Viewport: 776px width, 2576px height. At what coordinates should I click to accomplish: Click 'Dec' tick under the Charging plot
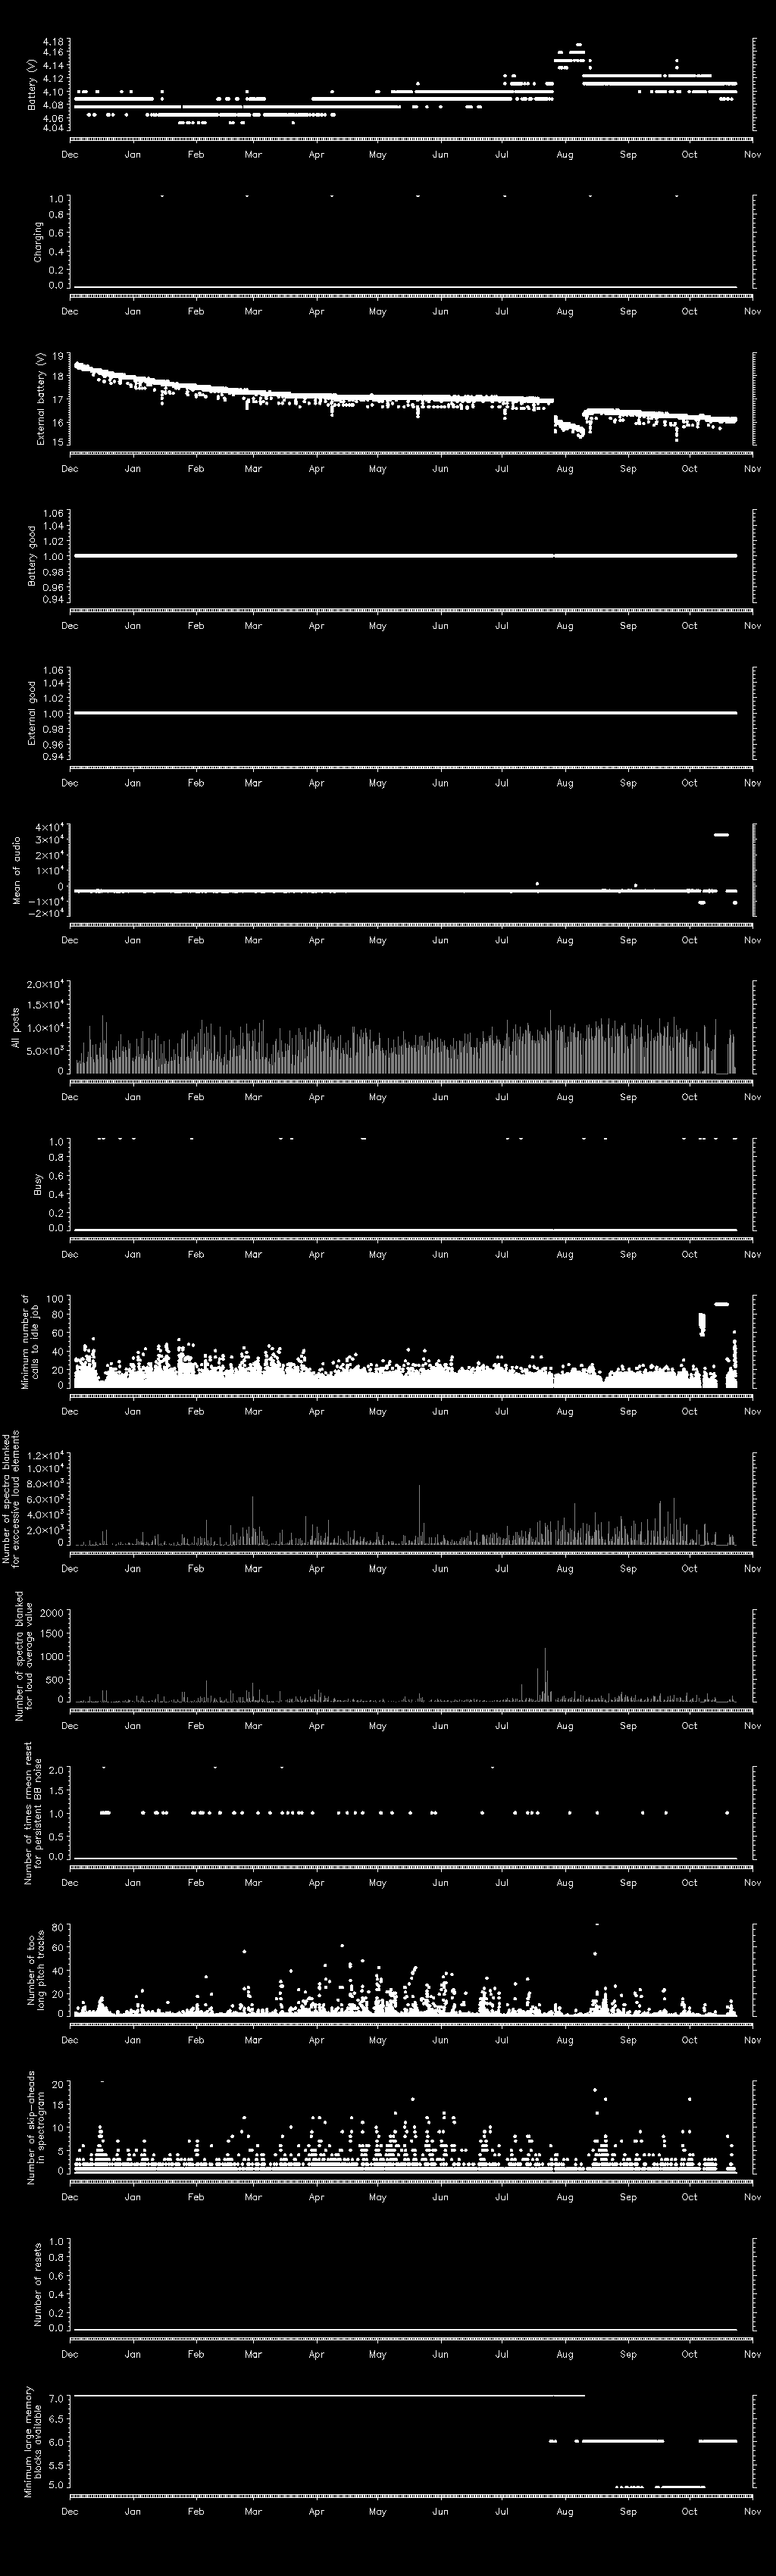click(x=70, y=312)
